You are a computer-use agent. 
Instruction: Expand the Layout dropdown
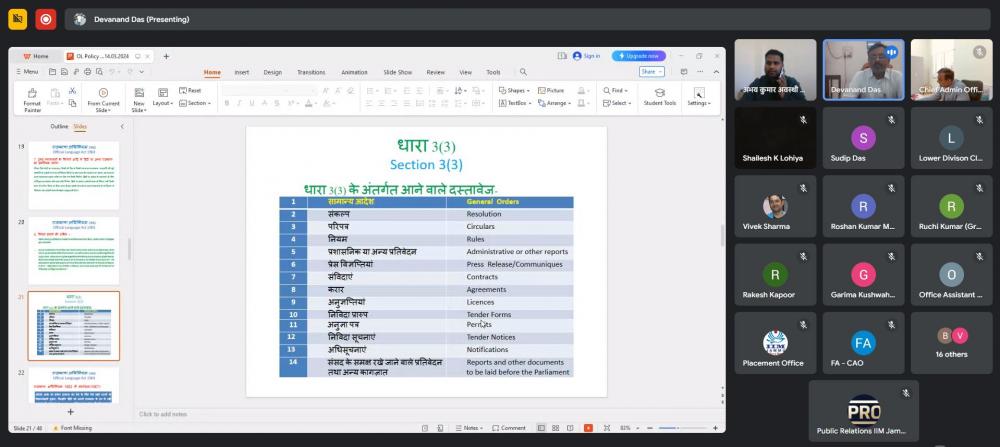click(163, 103)
